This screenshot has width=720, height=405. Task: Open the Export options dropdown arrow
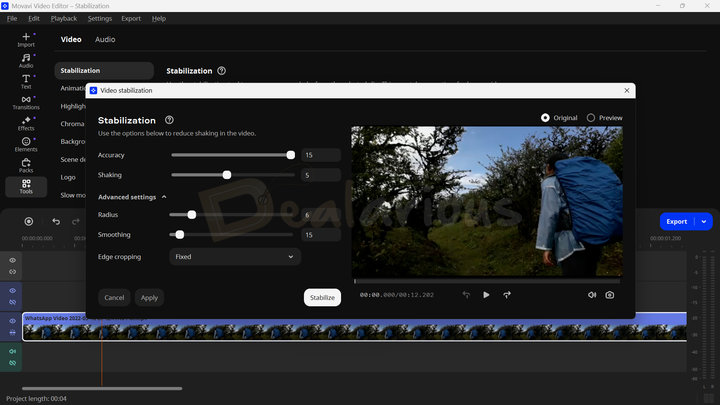tap(704, 221)
